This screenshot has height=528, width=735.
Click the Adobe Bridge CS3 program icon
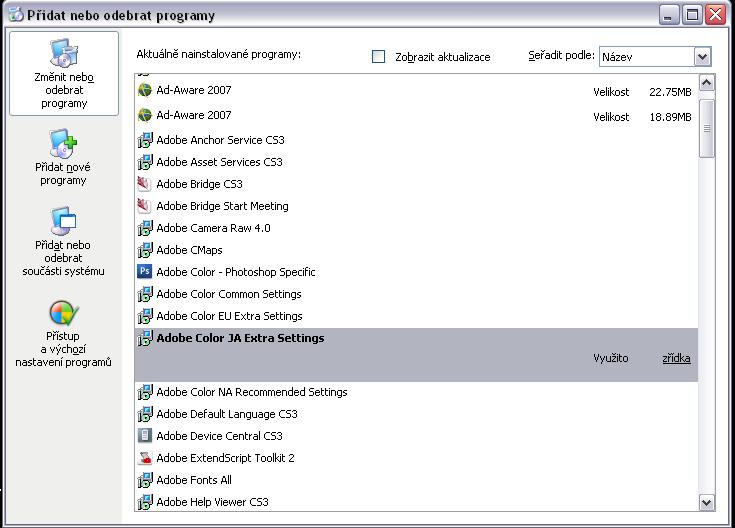144,184
